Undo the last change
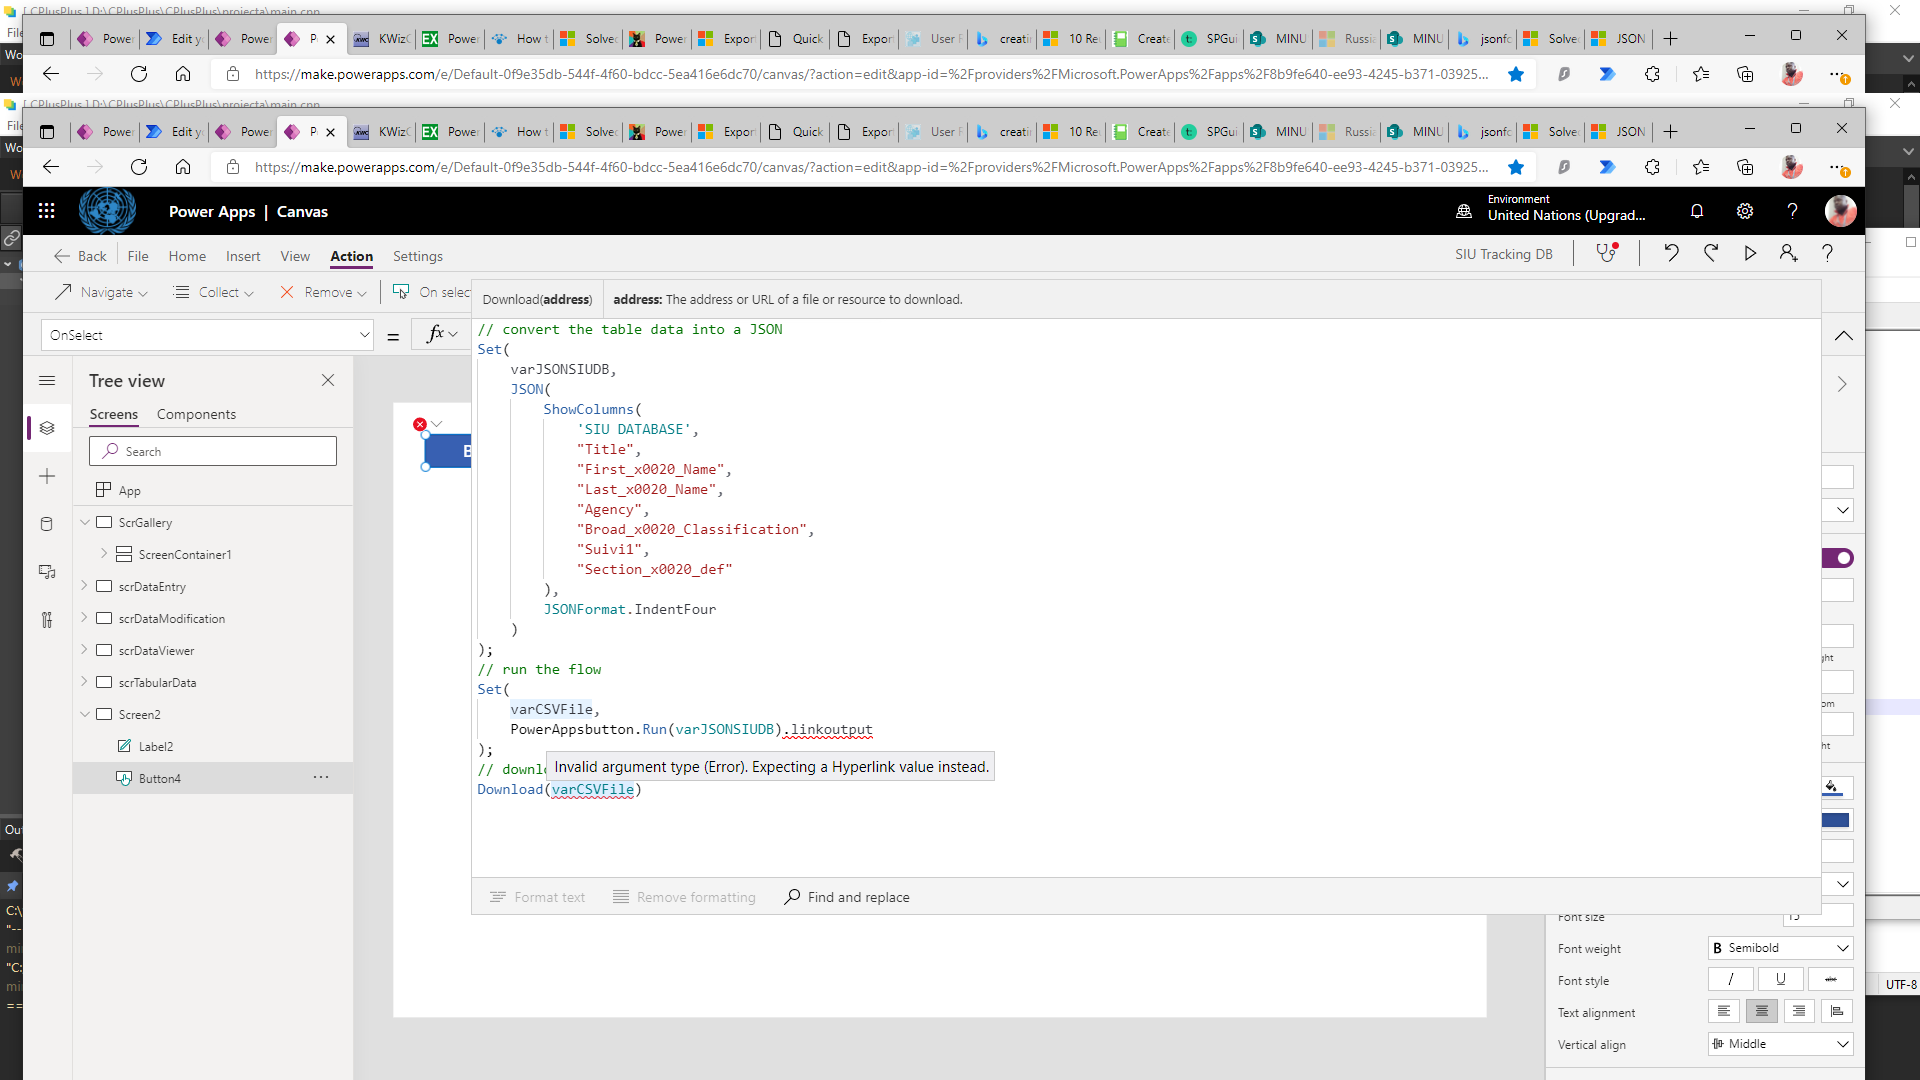Viewport: 1920px width, 1080px height. point(1671,253)
